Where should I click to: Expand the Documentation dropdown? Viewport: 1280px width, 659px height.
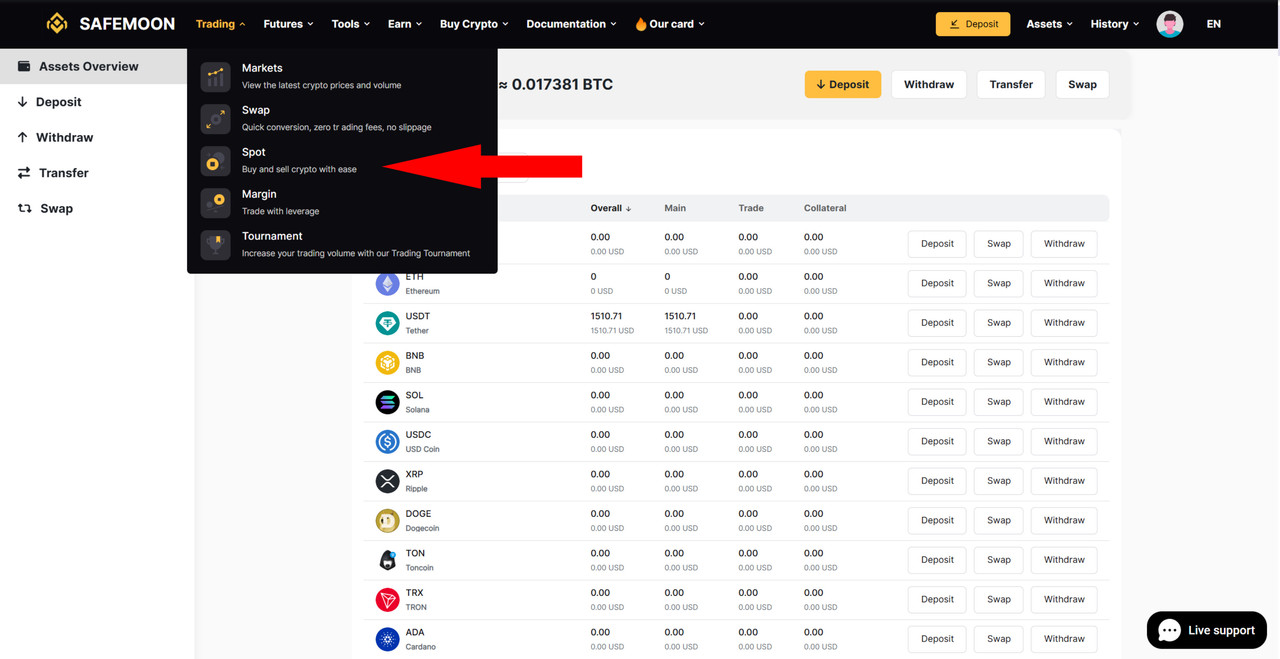point(571,24)
